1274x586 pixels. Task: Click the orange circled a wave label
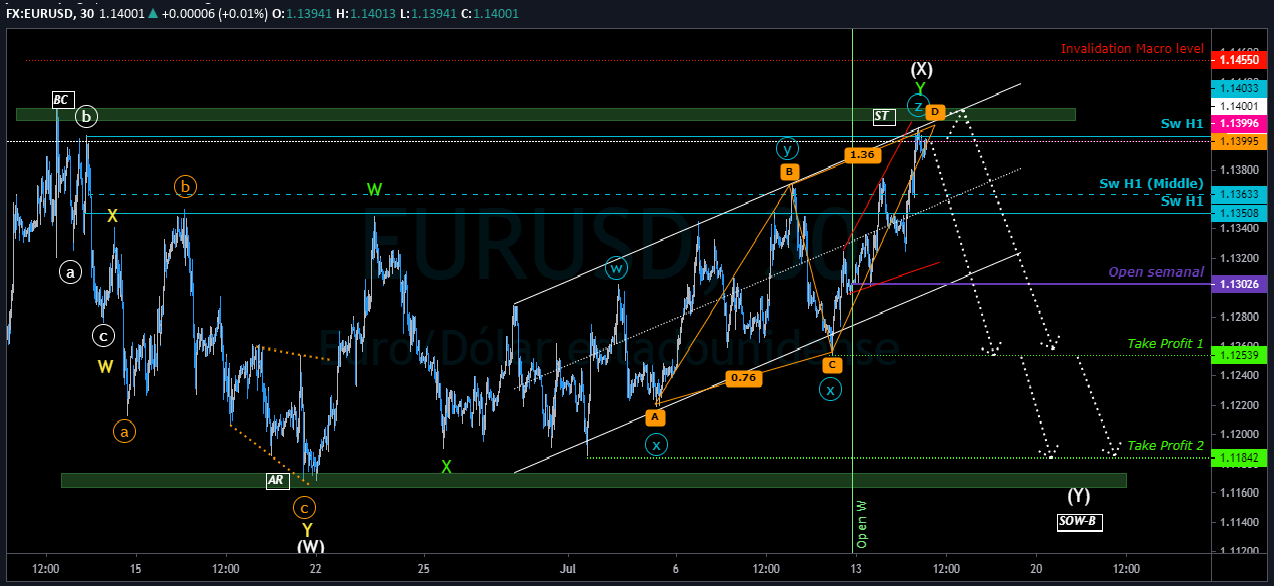(x=125, y=432)
